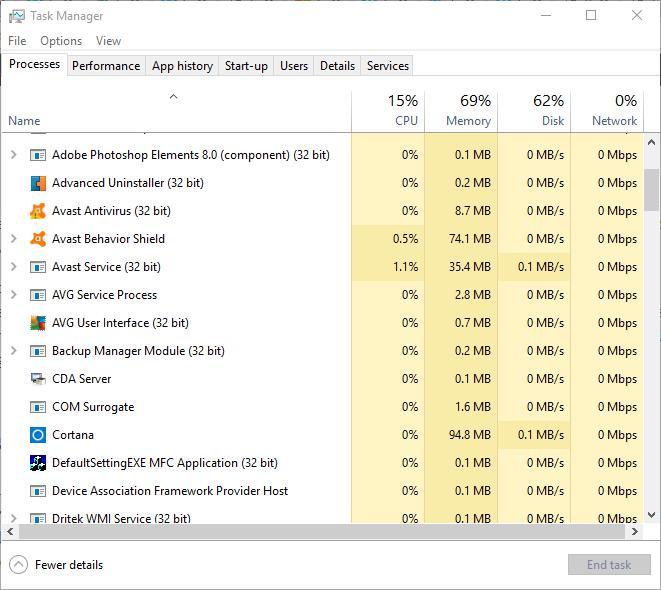661x590 pixels.
Task: Click the Advanced Uninstaller process icon
Action: (x=38, y=183)
